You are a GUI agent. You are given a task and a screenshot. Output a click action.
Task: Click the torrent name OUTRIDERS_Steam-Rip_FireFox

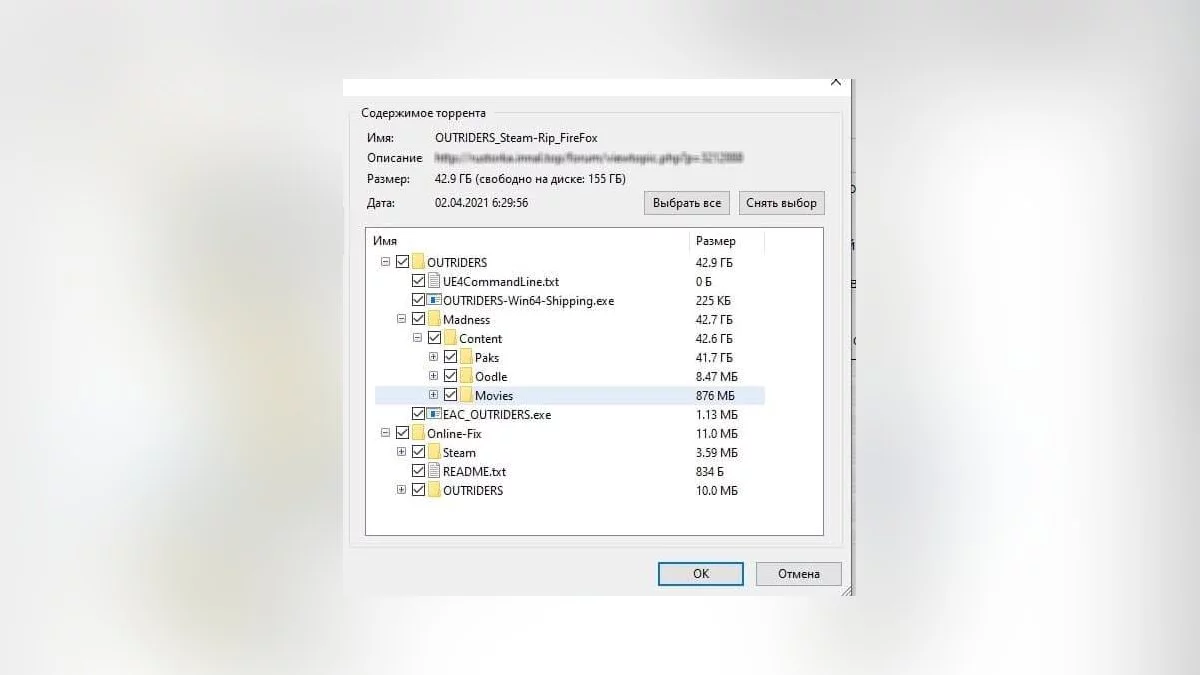coord(516,137)
